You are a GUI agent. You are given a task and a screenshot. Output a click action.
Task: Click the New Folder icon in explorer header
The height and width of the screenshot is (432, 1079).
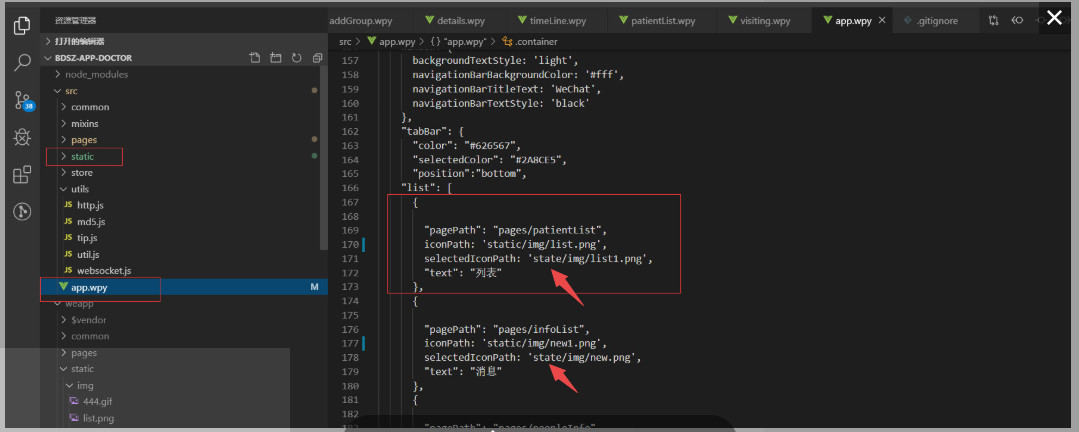[x=276, y=58]
